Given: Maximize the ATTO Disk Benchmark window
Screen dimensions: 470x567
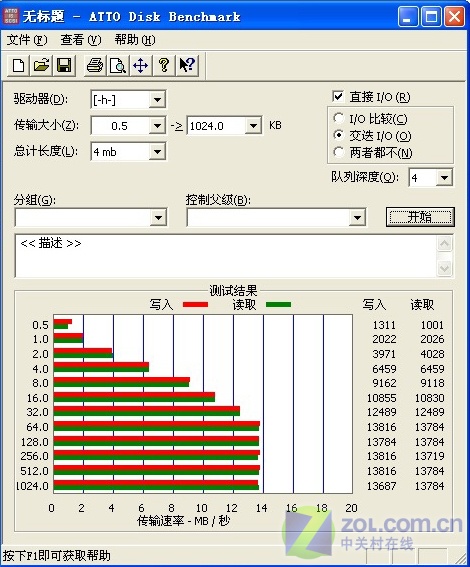Looking at the screenshot, I should coord(431,17).
